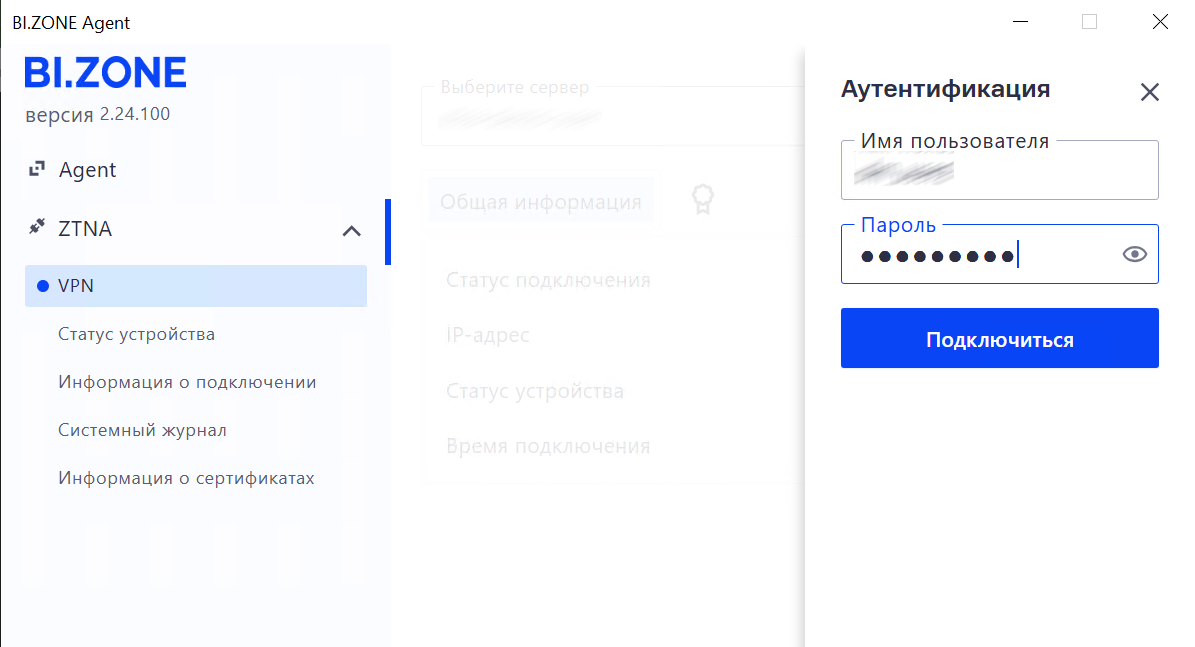1195x647 pixels.
Task: Click the Время подключения label
Action: pyautogui.click(x=548, y=446)
